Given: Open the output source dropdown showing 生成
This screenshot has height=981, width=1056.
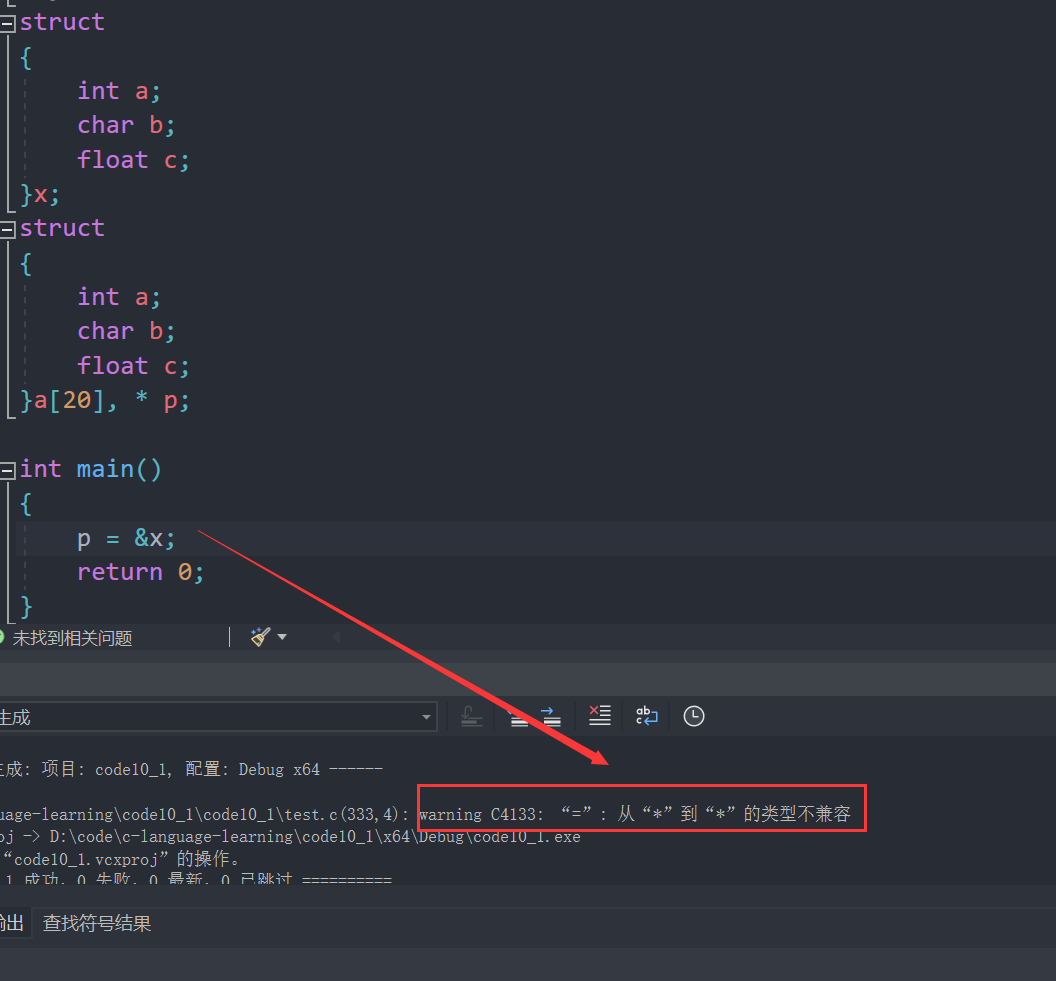Looking at the screenshot, I should pos(217,717).
